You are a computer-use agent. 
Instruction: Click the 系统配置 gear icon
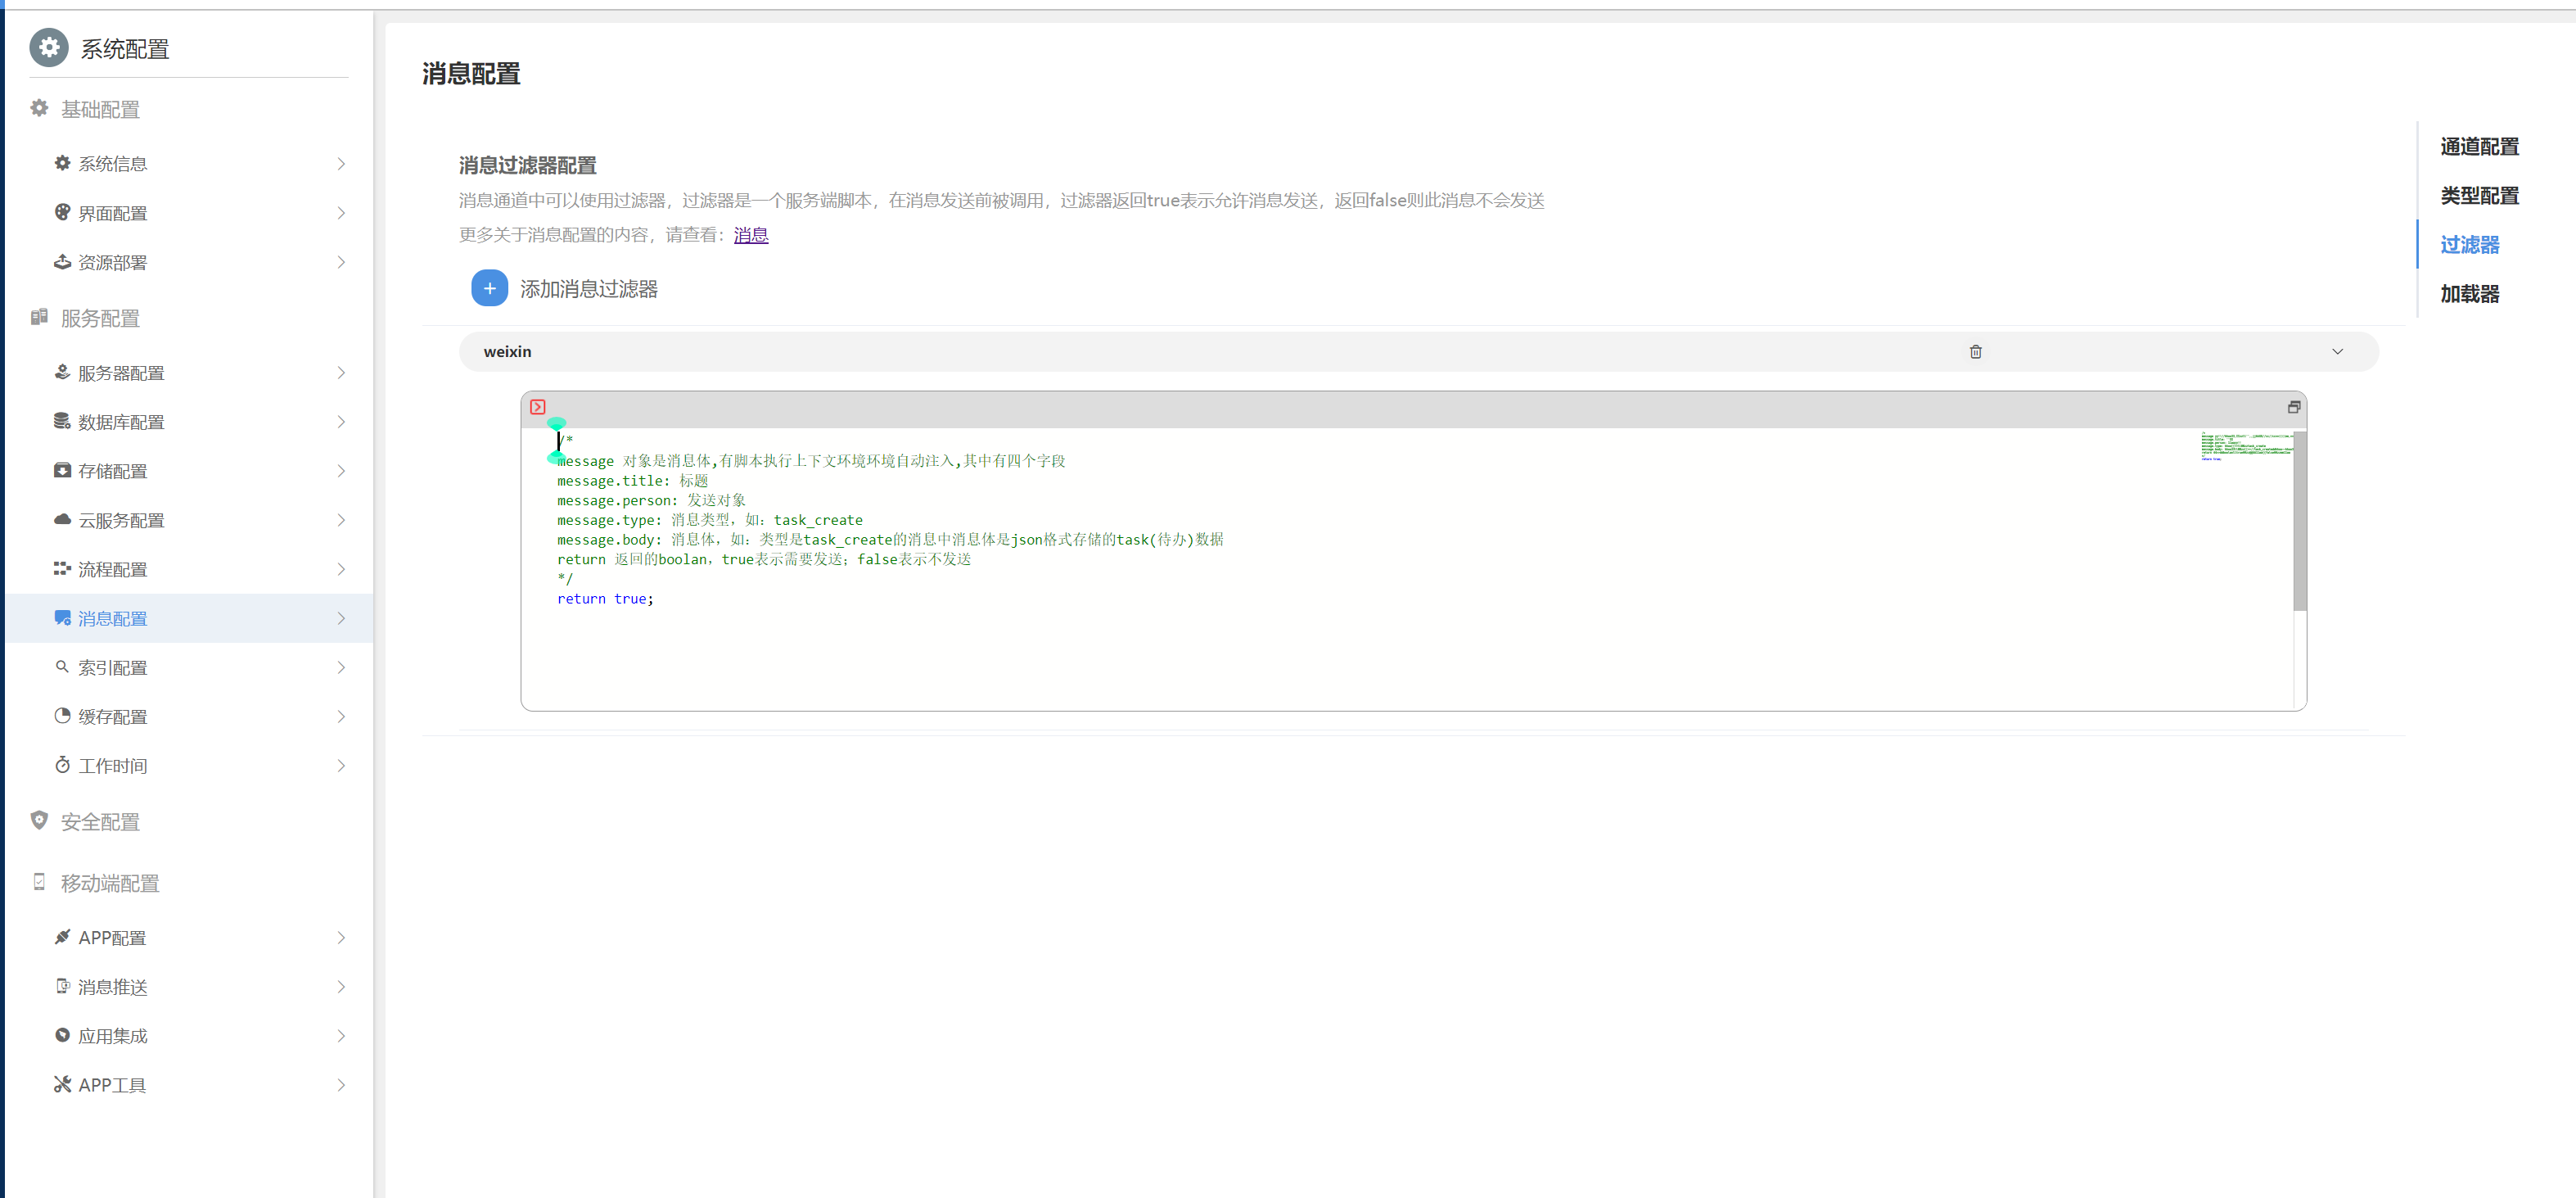[49, 48]
